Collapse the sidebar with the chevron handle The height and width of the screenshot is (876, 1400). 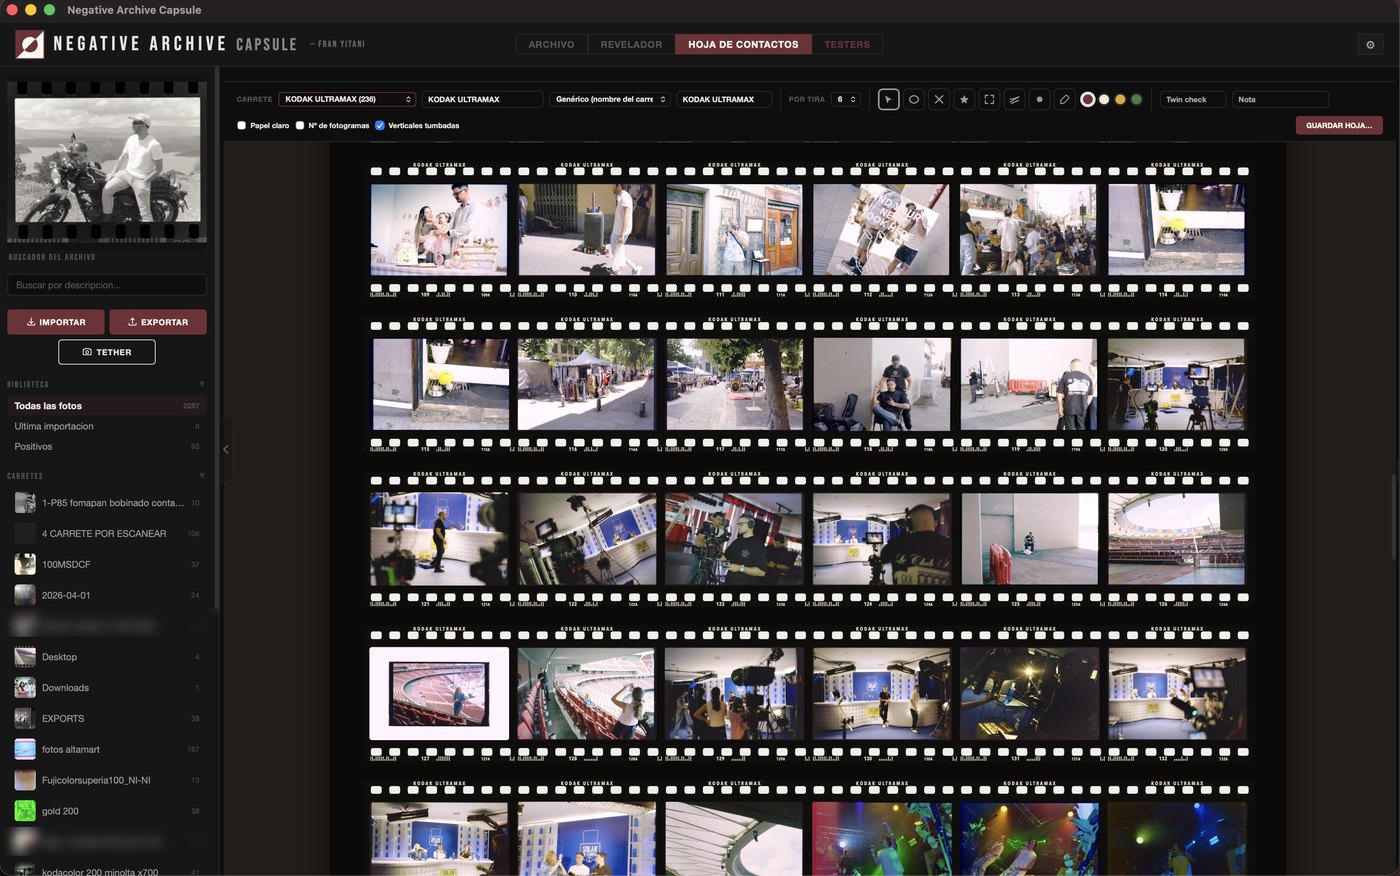[x=225, y=450]
